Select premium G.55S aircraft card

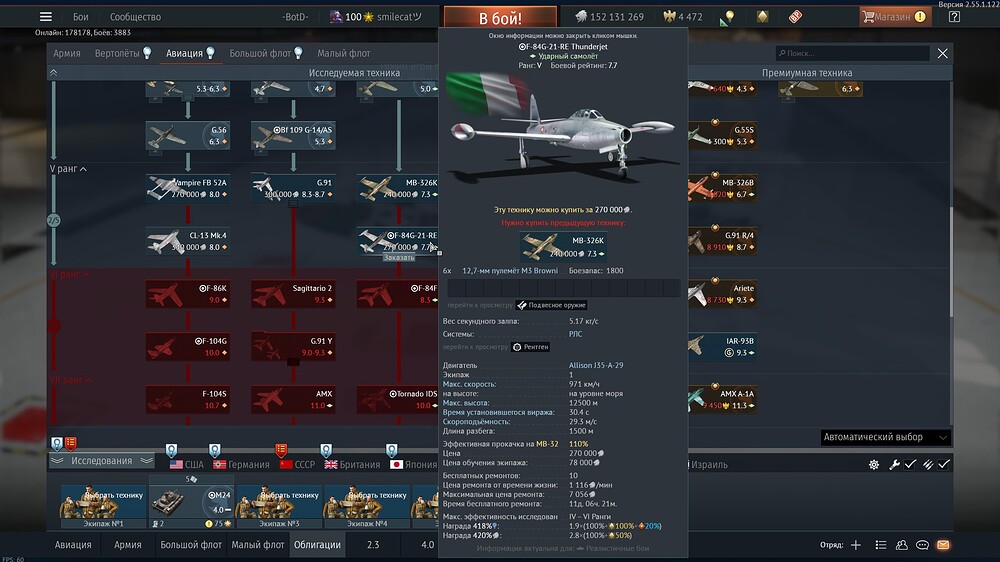(x=723, y=135)
